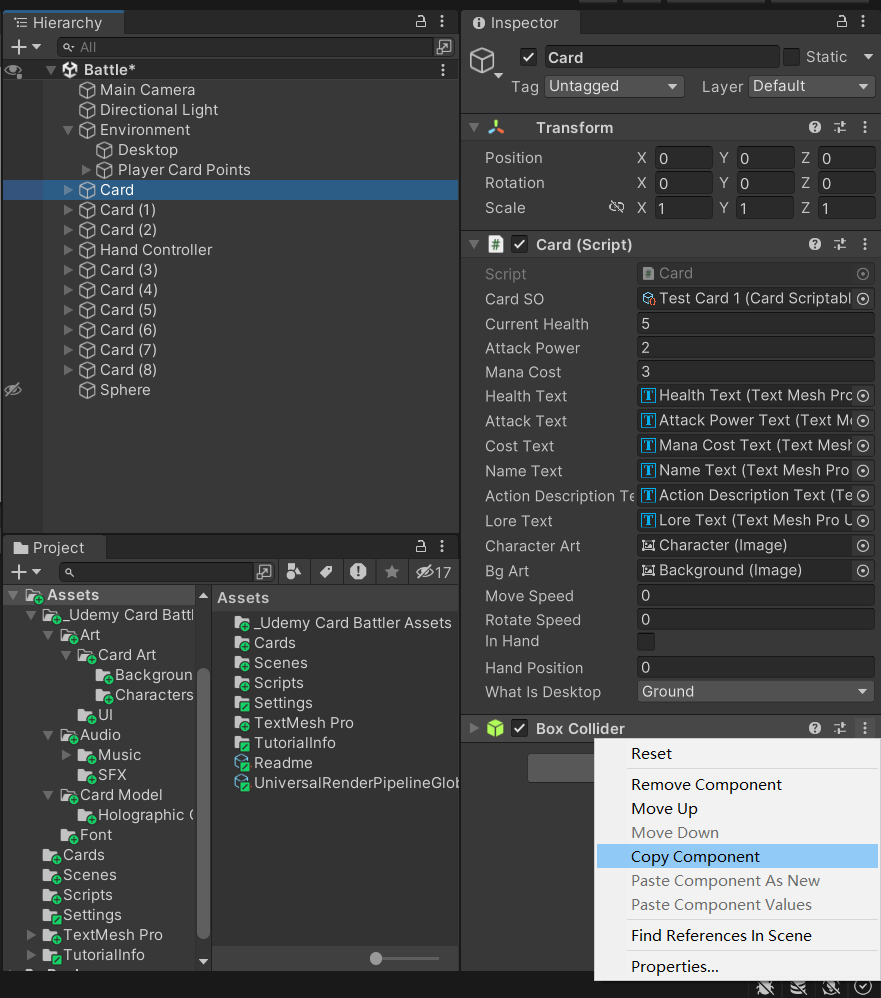Open the Tag dropdown showing Untagged
This screenshot has height=998, width=881.
point(614,87)
